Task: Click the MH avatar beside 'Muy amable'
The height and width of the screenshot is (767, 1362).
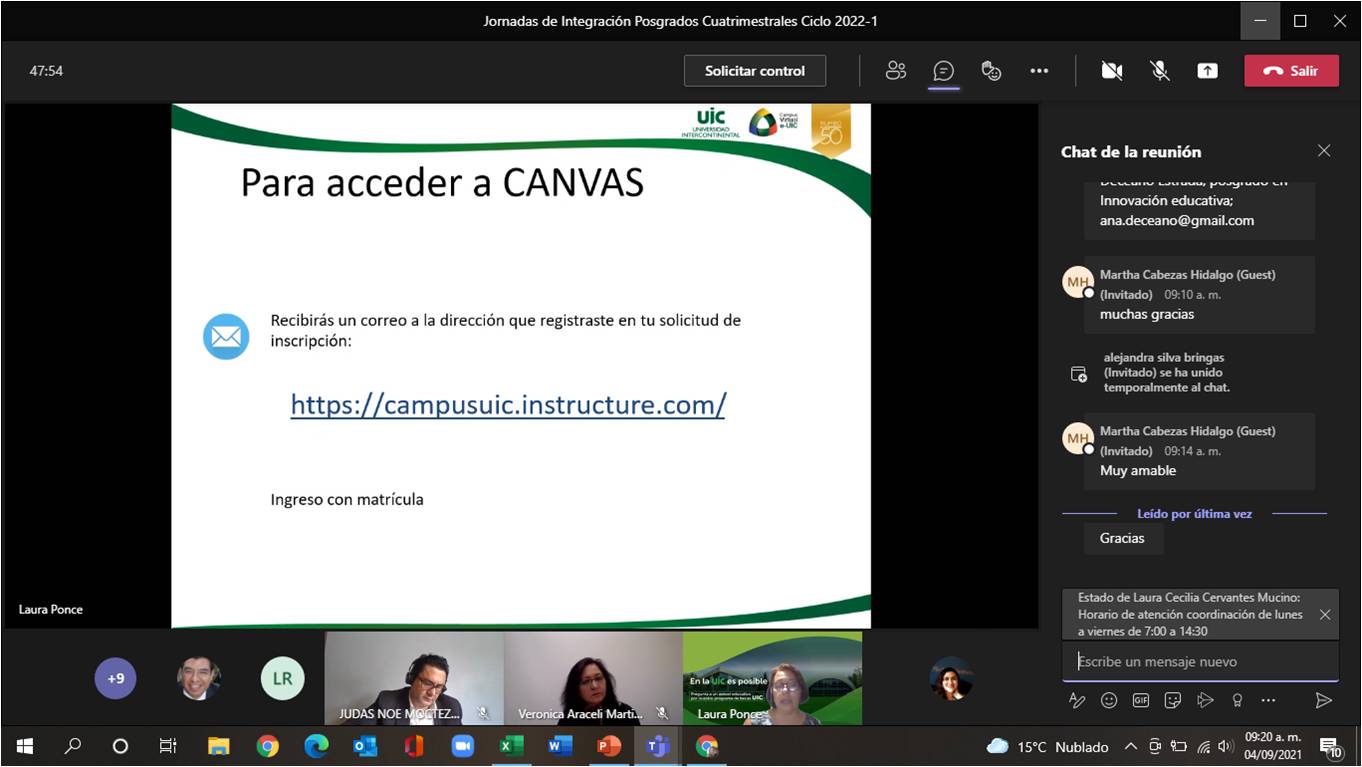Action: point(1078,438)
